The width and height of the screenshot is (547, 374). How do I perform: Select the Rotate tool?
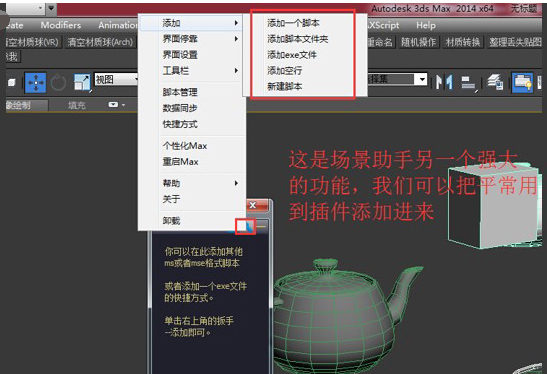pos(58,83)
